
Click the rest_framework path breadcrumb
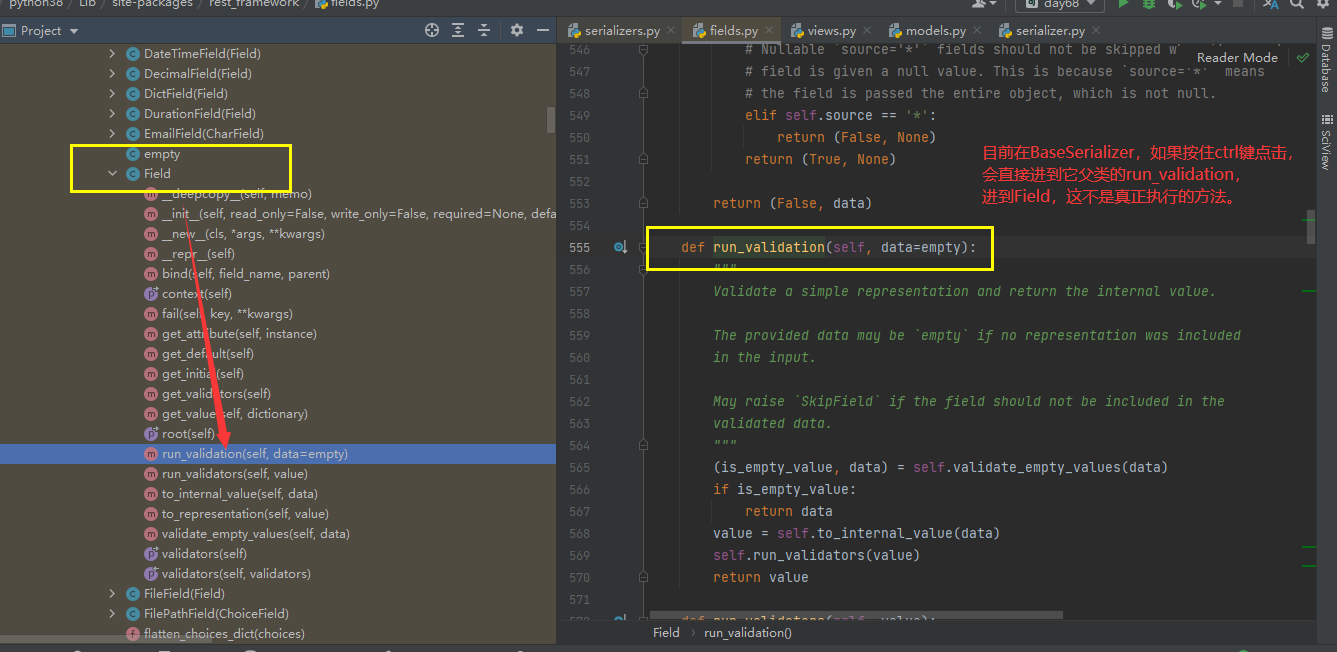(x=254, y=4)
